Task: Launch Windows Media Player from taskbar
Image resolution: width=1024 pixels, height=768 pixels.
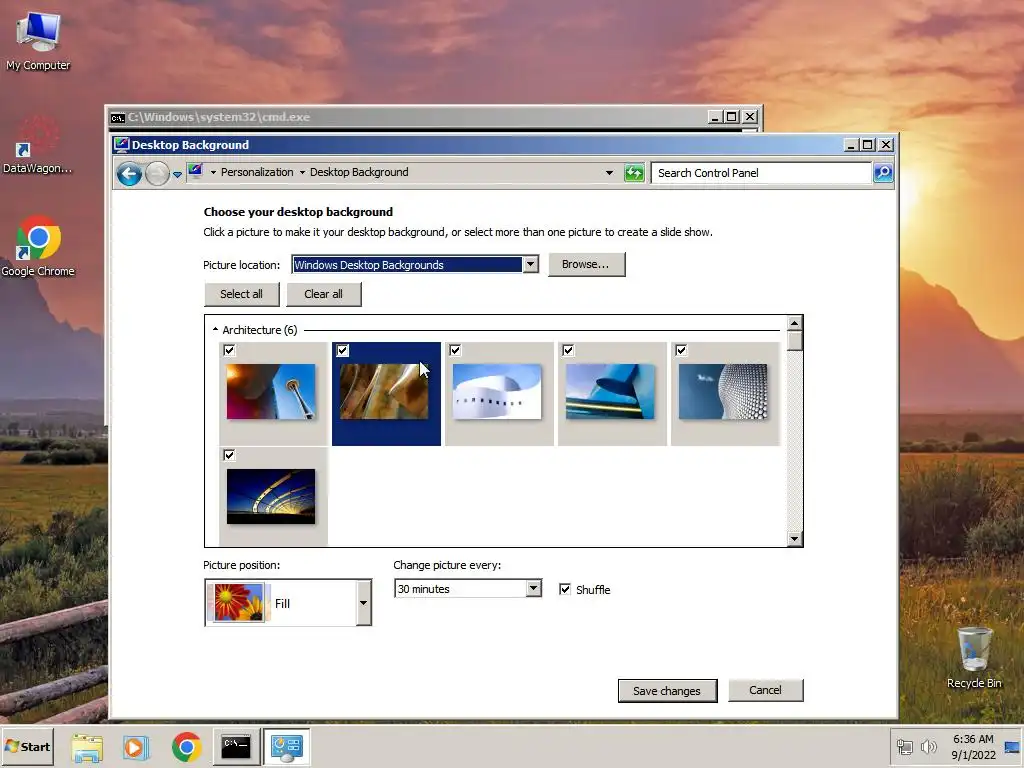Action: click(136, 748)
